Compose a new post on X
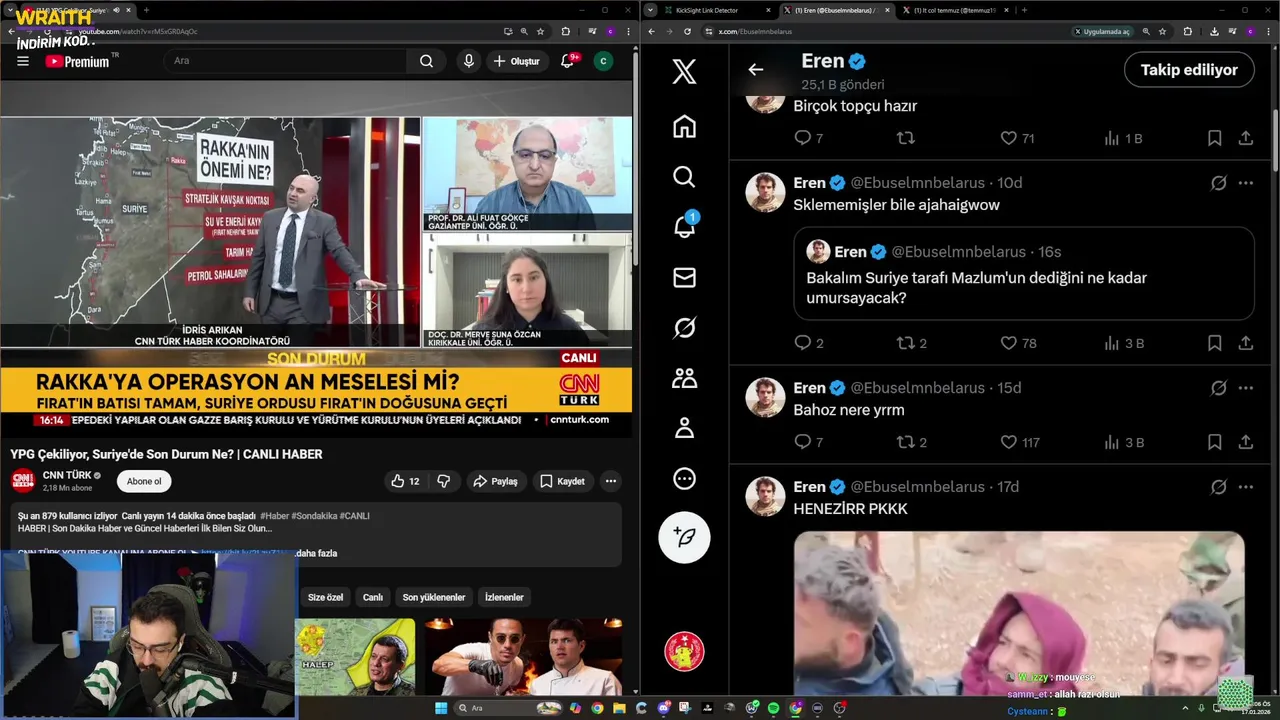 [684, 537]
